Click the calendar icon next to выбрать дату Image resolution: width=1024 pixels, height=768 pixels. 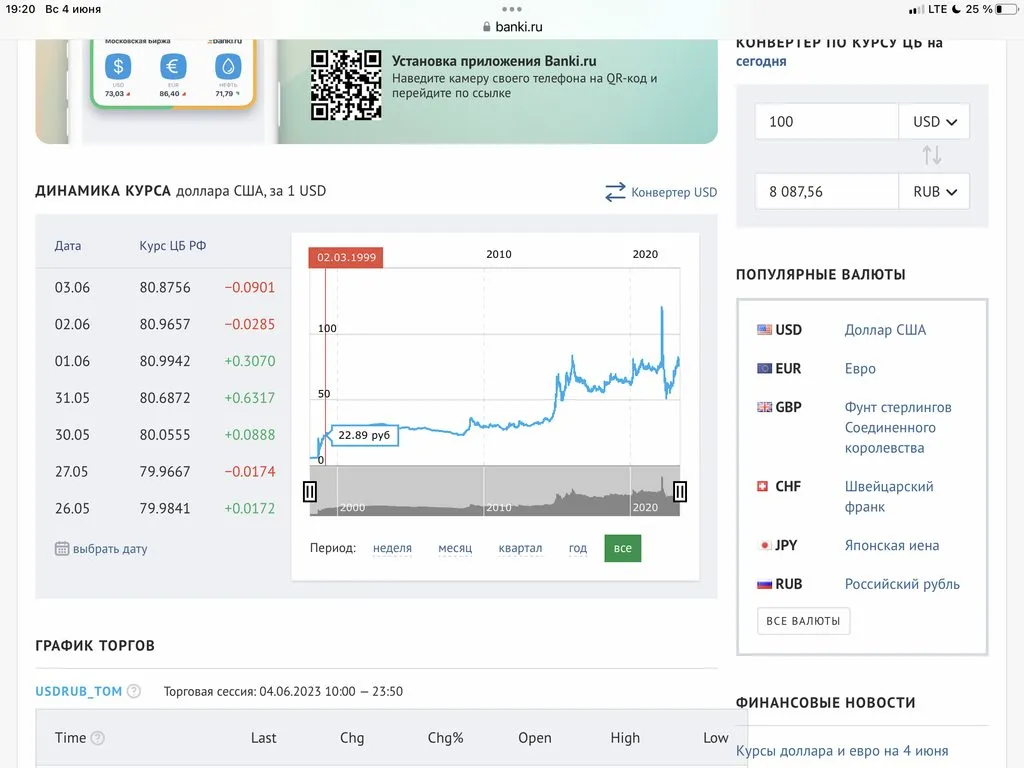click(62, 548)
